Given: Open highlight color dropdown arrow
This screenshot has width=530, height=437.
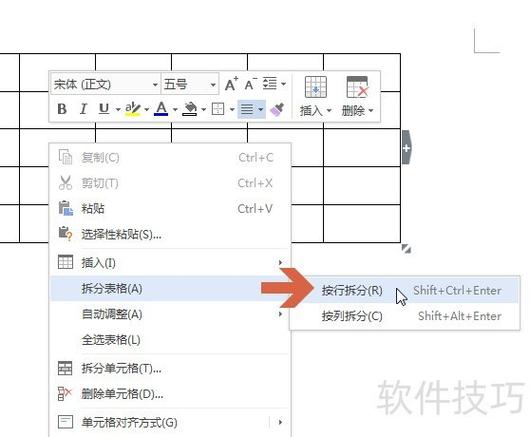Looking at the screenshot, I should point(147,110).
